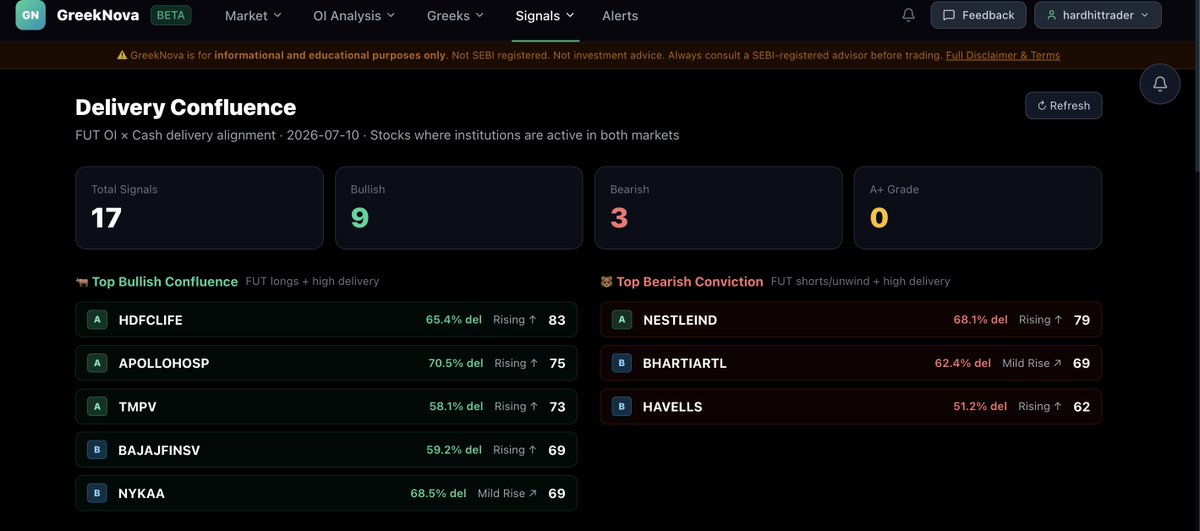Click the A grade badge for NESTLEIND

622,320
